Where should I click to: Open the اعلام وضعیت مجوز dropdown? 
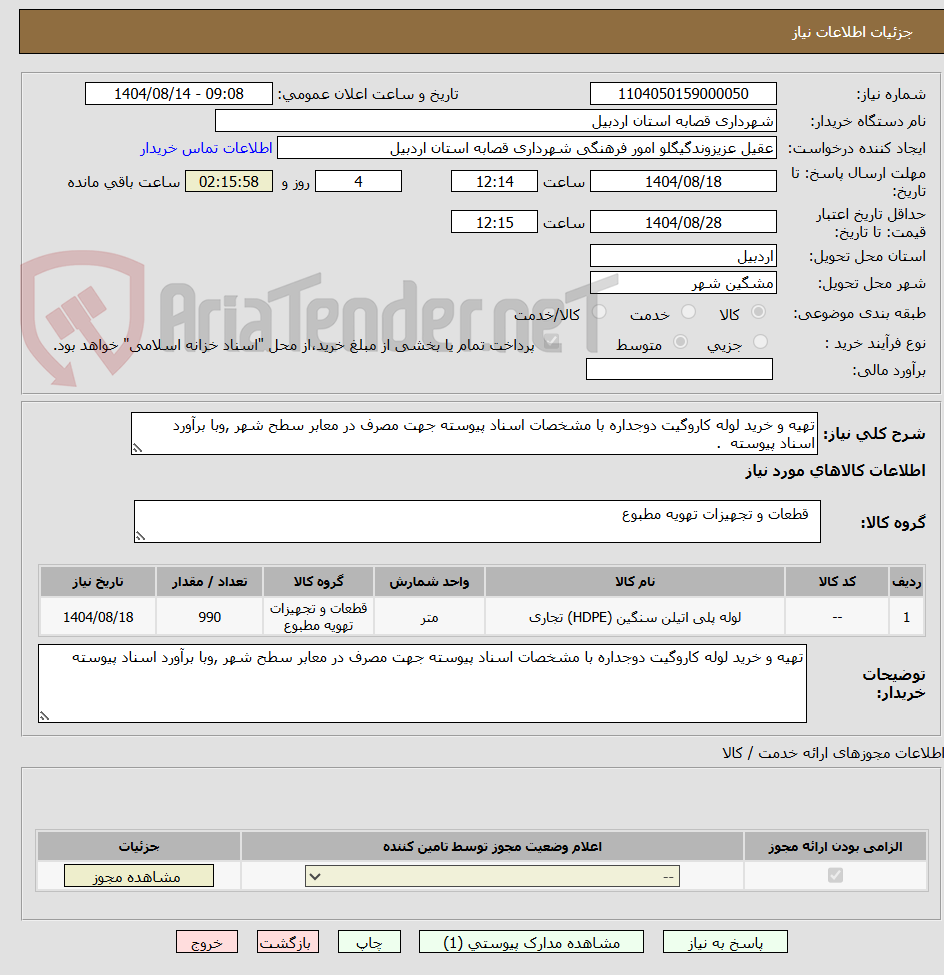[493, 876]
